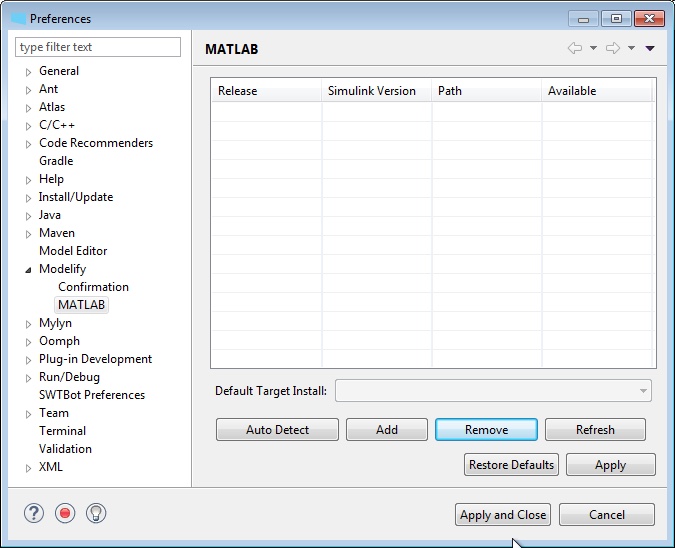Screen dimensions: 675x548
Task: Expand the Atlas tree node
Action: pos(28,108)
